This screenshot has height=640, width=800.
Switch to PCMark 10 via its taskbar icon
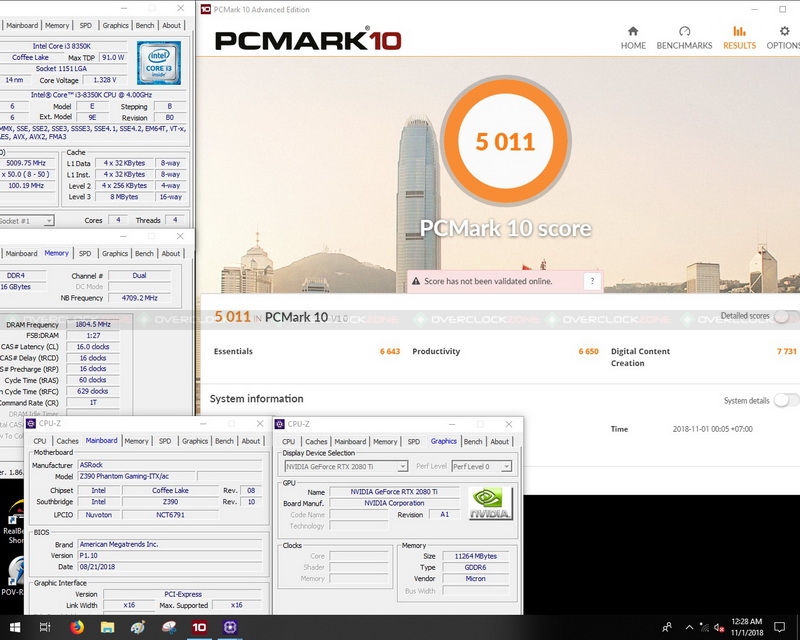click(x=199, y=627)
